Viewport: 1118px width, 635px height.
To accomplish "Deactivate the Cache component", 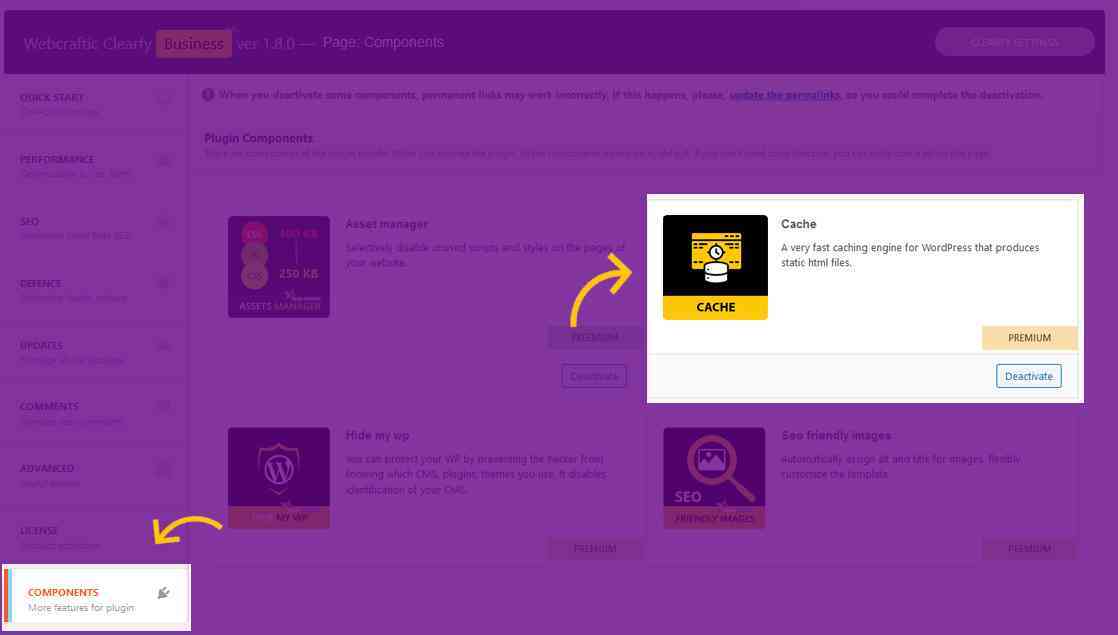I will tap(1029, 376).
